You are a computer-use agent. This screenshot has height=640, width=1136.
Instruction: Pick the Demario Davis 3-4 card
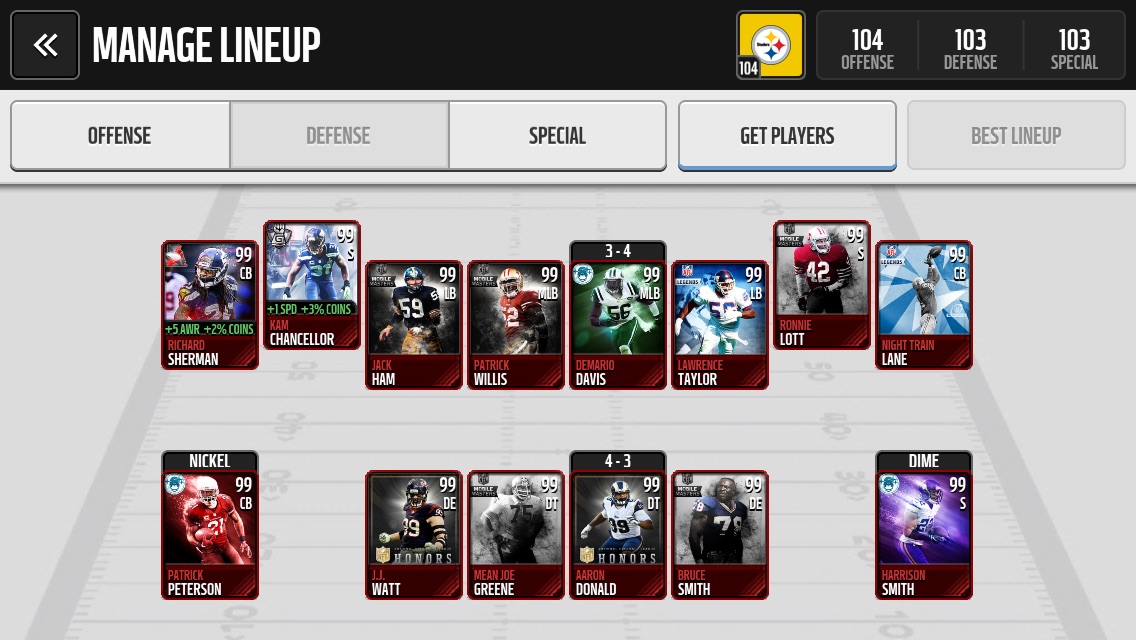pyautogui.click(x=618, y=315)
